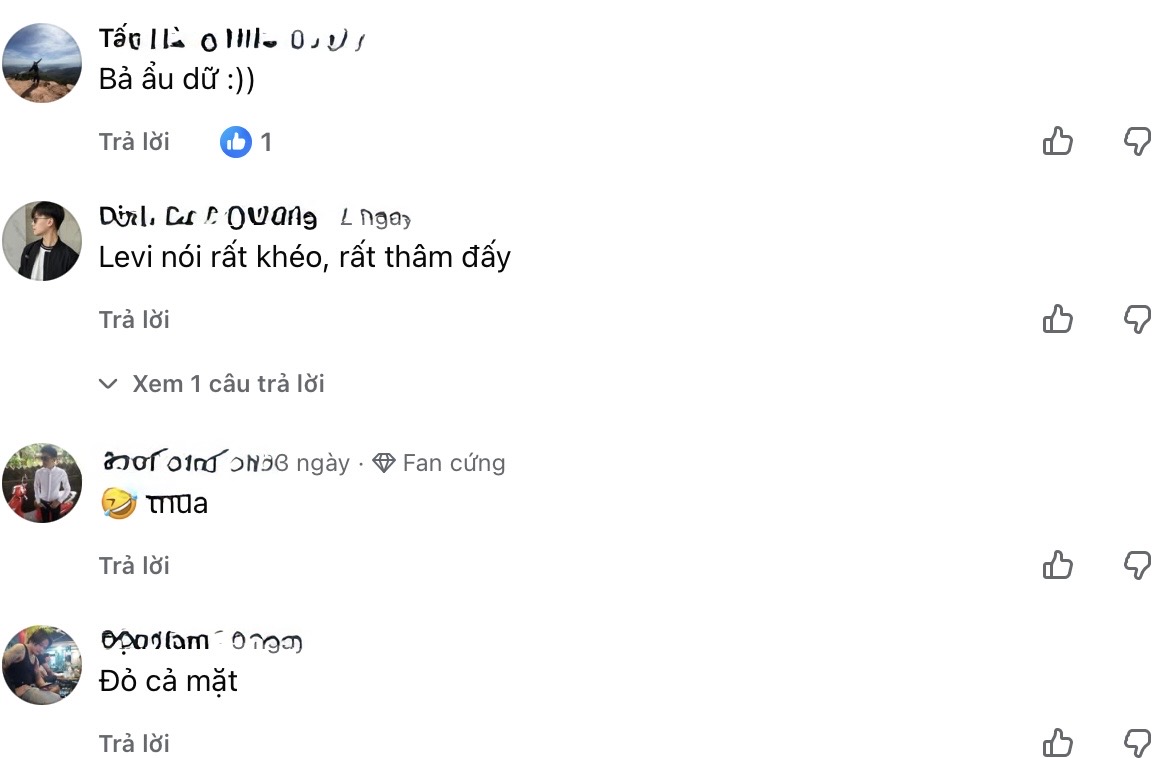Thumbs down the "Levi nói rất khéo" comment
Image resolution: width=1175 pixels, height=758 pixels.
[x=1137, y=319]
